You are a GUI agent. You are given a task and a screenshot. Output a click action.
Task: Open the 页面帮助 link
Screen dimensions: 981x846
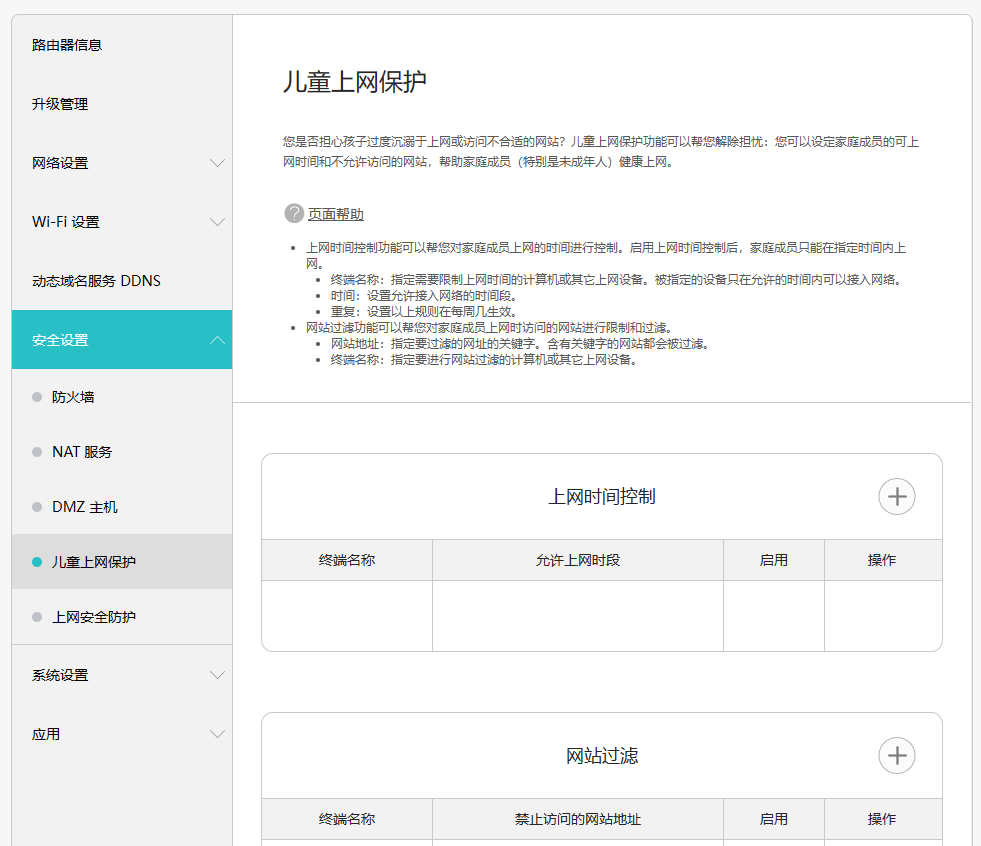point(335,214)
